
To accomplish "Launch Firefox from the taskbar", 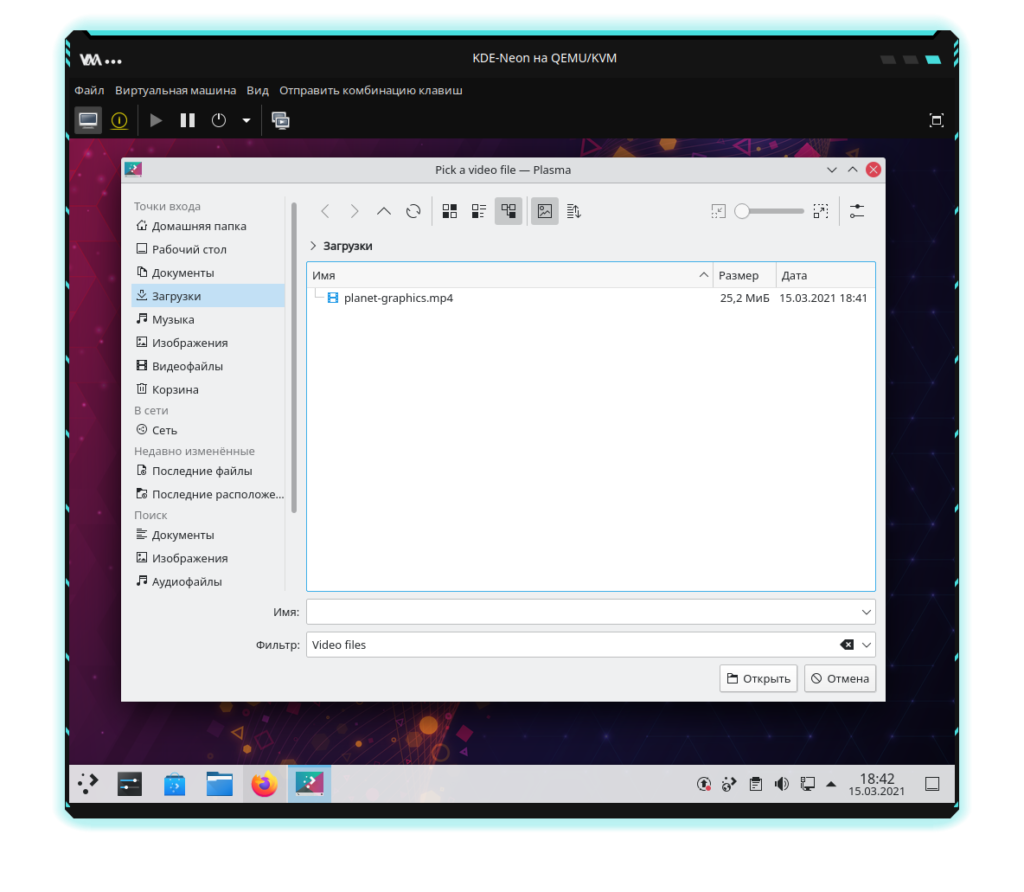I will (x=264, y=785).
